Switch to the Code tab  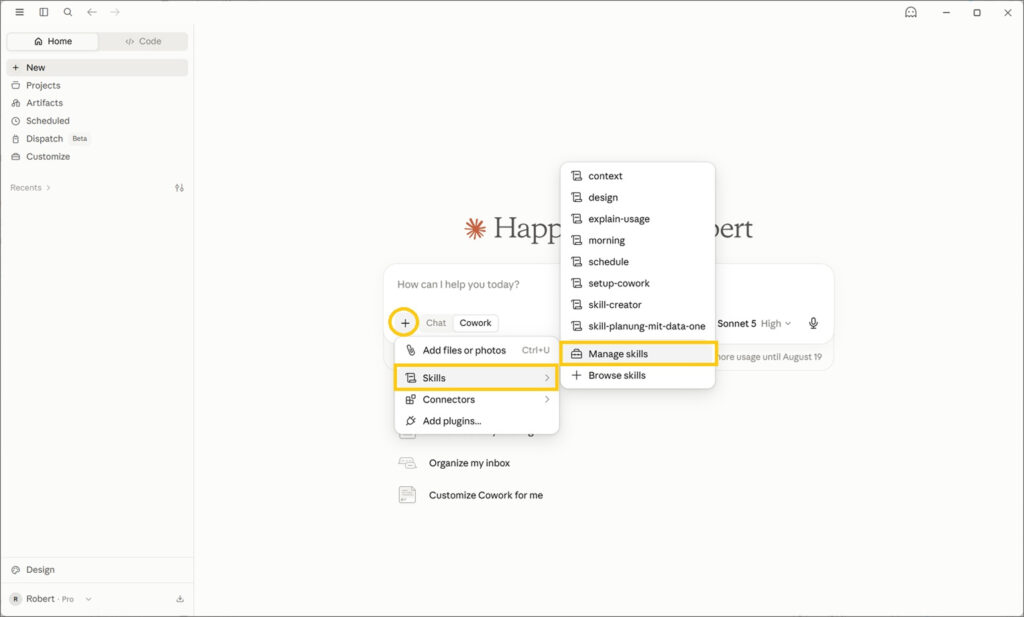pyautogui.click(x=143, y=41)
